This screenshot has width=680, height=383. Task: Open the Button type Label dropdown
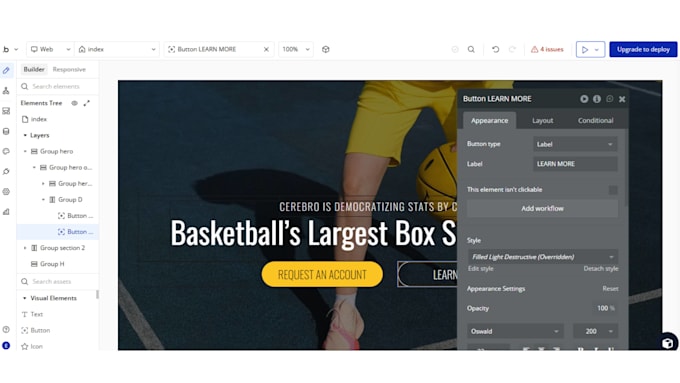click(575, 144)
